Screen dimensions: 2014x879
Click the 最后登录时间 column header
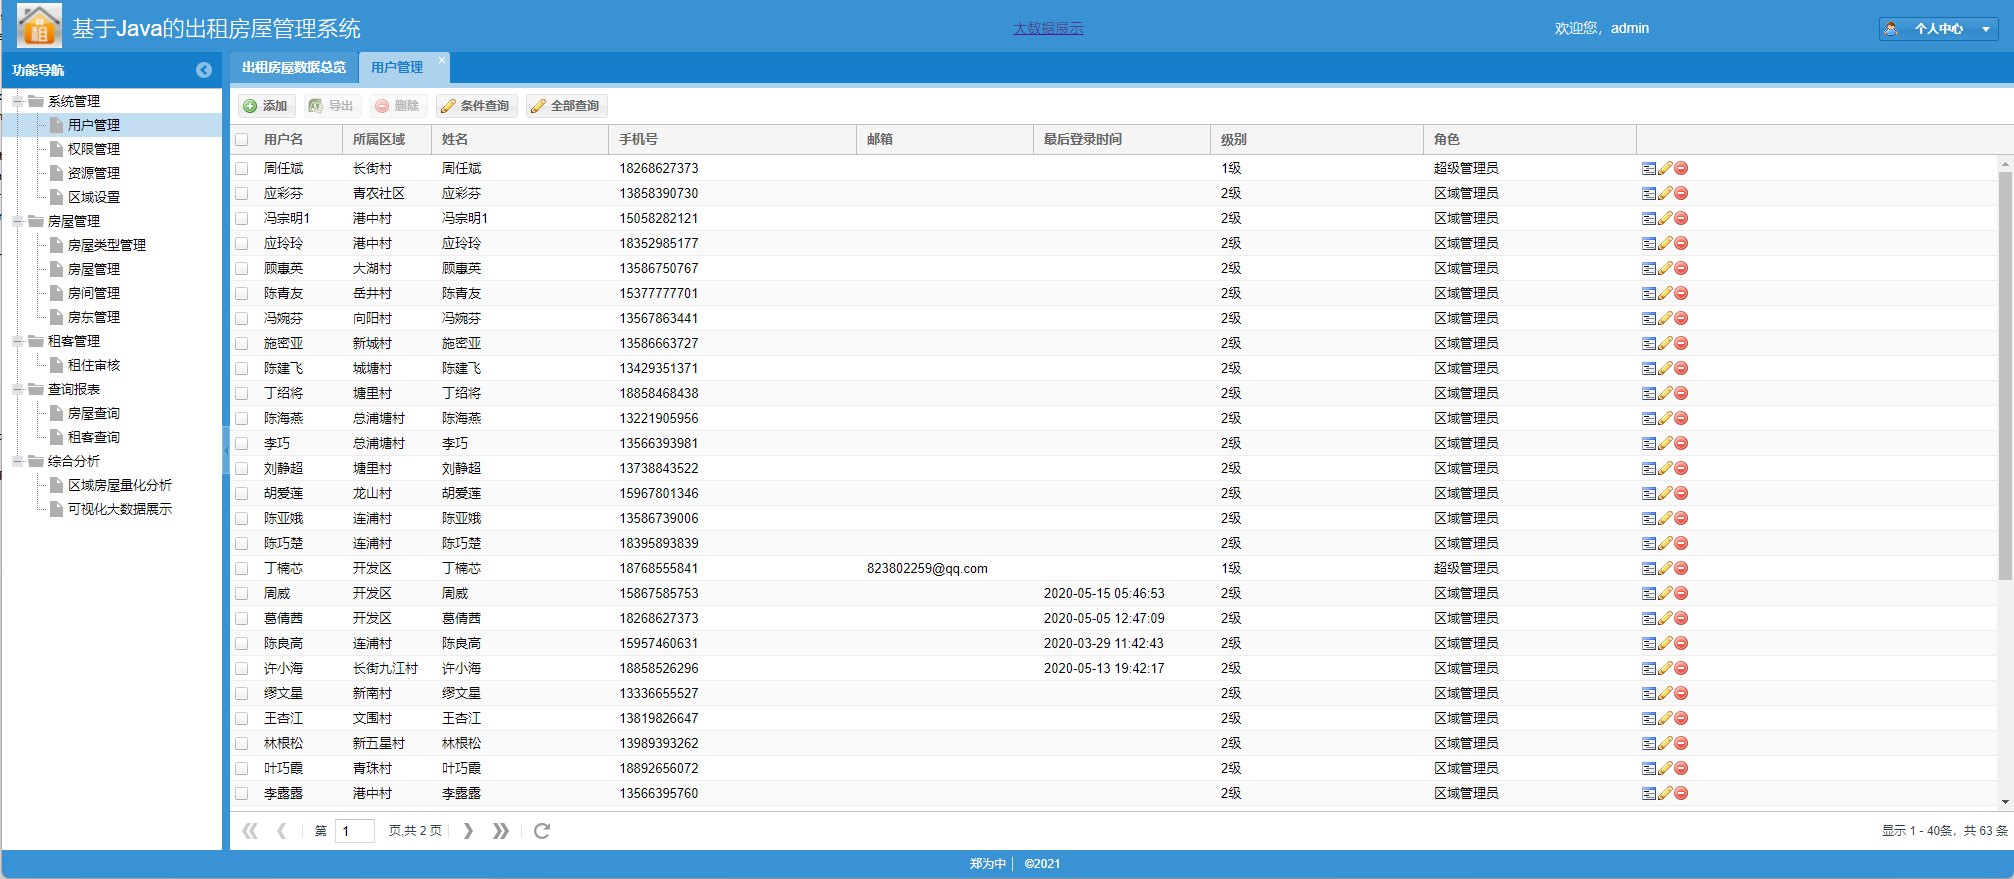pos(1121,140)
